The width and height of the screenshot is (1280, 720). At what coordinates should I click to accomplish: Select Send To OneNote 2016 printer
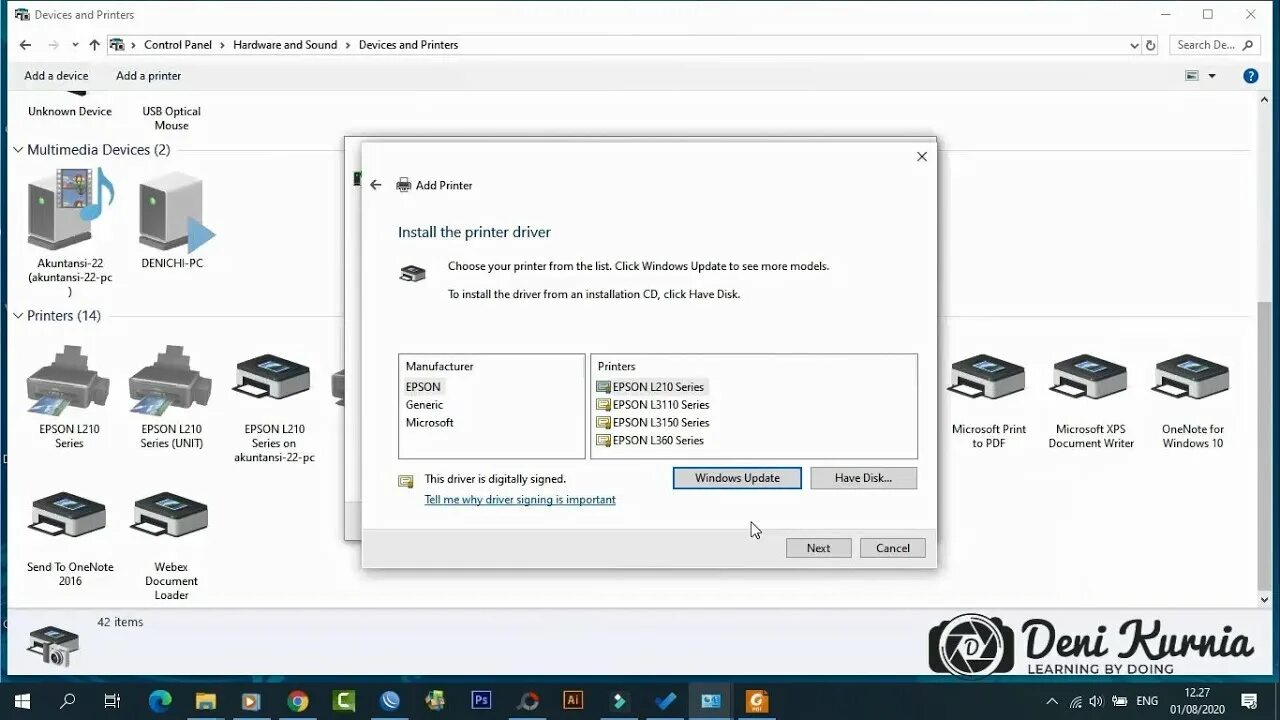(x=70, y=538)
